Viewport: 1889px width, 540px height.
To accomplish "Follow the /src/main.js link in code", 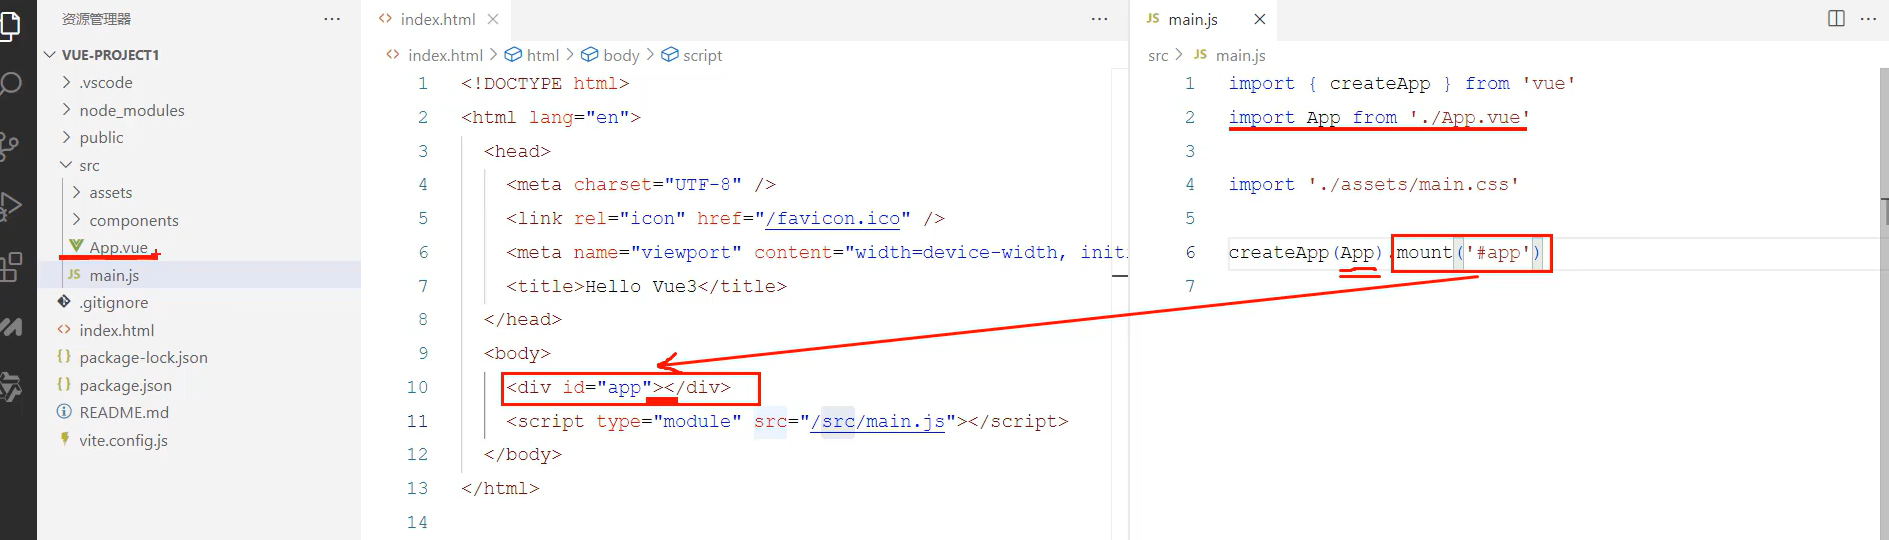I will pyautogui.click(x=878, y=421).
